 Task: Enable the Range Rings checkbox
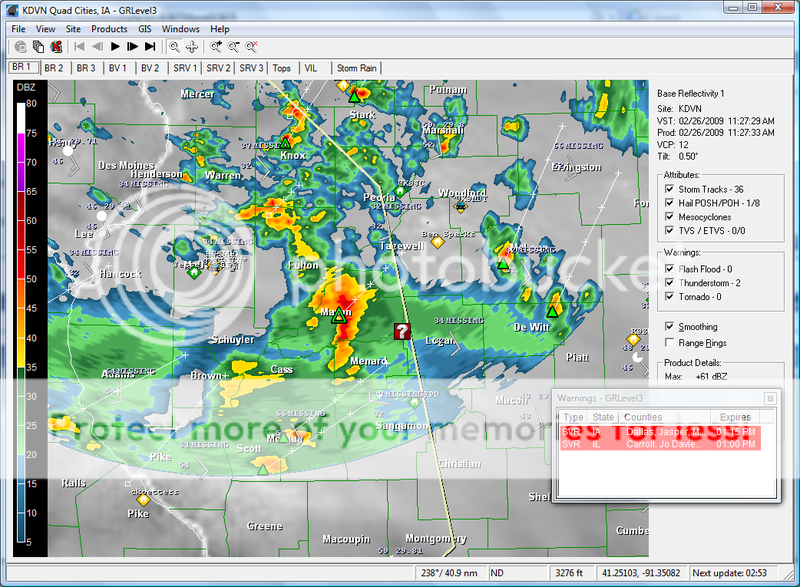click(x=669, y=343)
